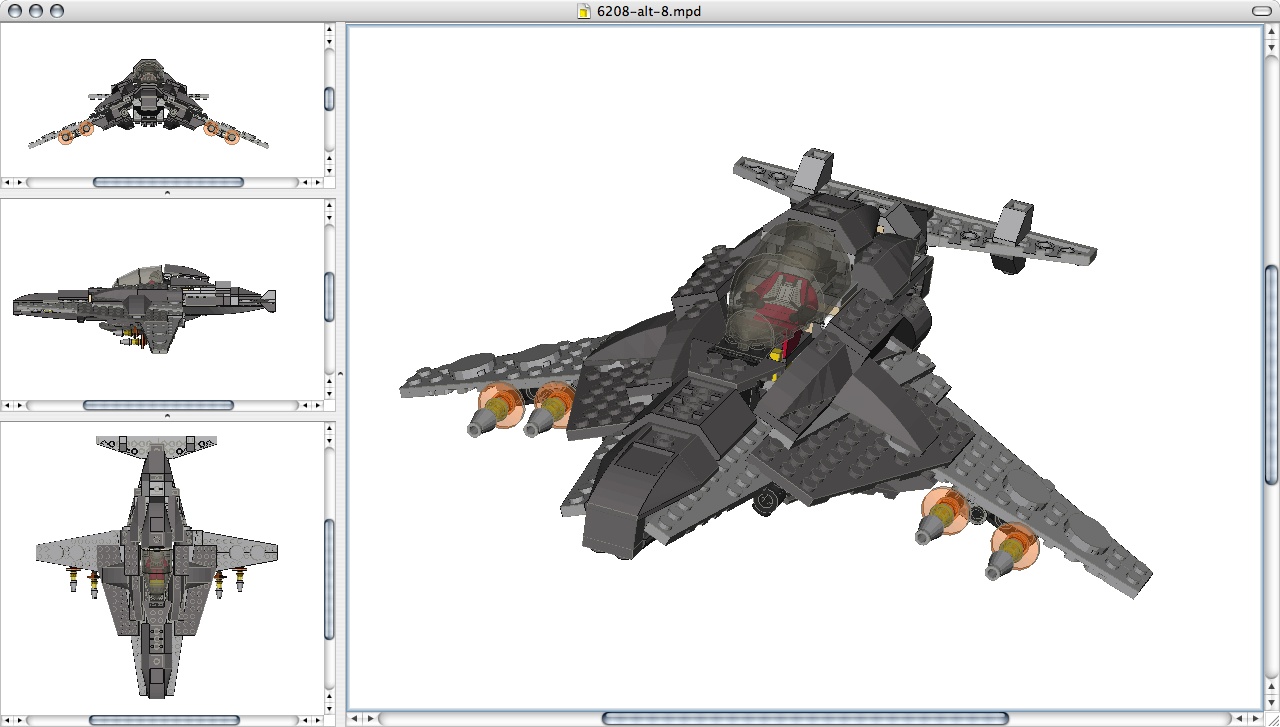Click the down arrow on the side-view panel's vertical scrollbar
Viewport: 1280px width, 727px height.
pyautogui.click(x=329, y=395)
